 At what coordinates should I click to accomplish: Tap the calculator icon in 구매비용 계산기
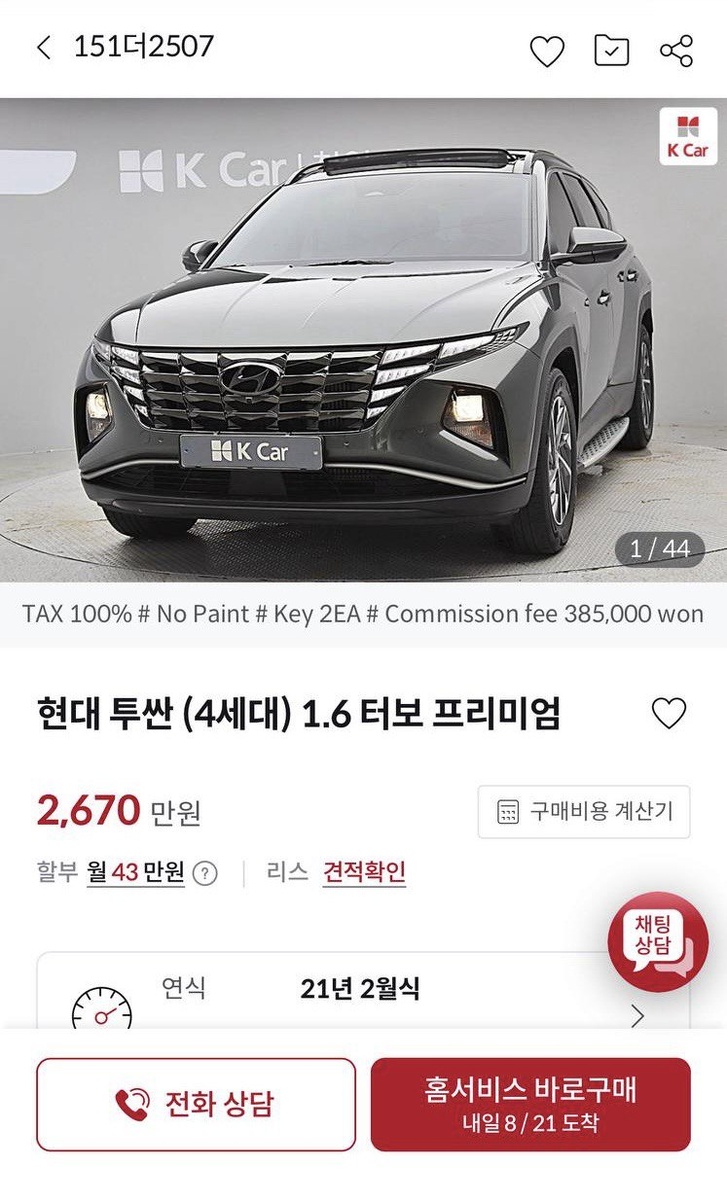[x=508, y=811]
